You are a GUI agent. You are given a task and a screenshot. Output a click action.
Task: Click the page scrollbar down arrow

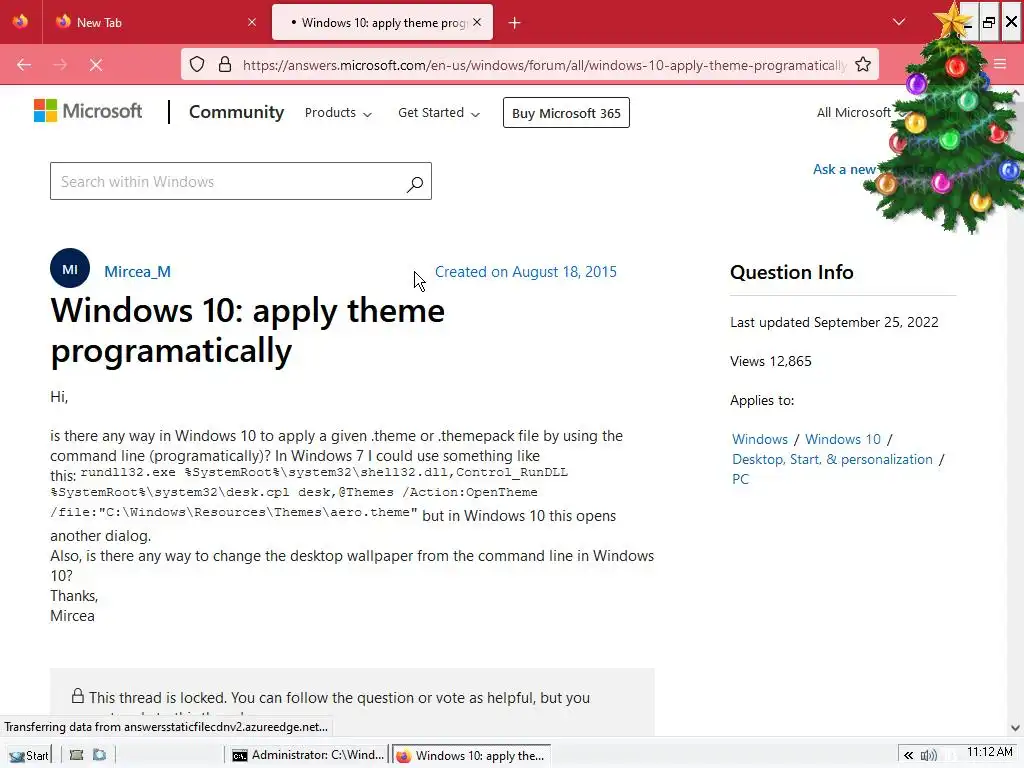point(1016,728)
